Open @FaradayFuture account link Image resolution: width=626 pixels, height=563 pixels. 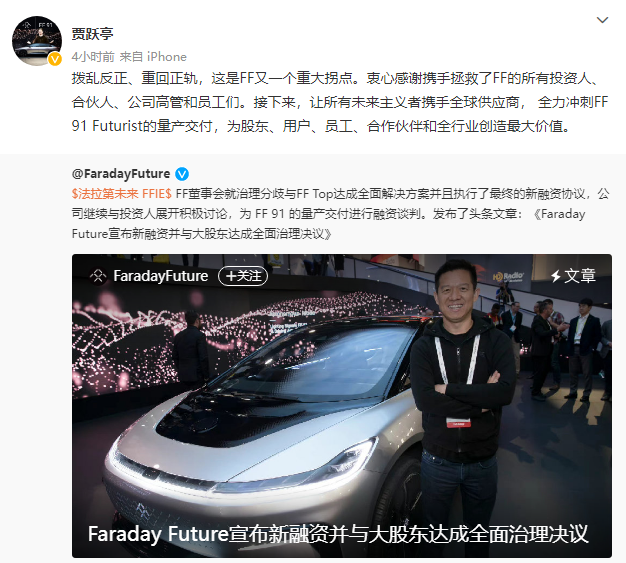[x=121, y=174]
